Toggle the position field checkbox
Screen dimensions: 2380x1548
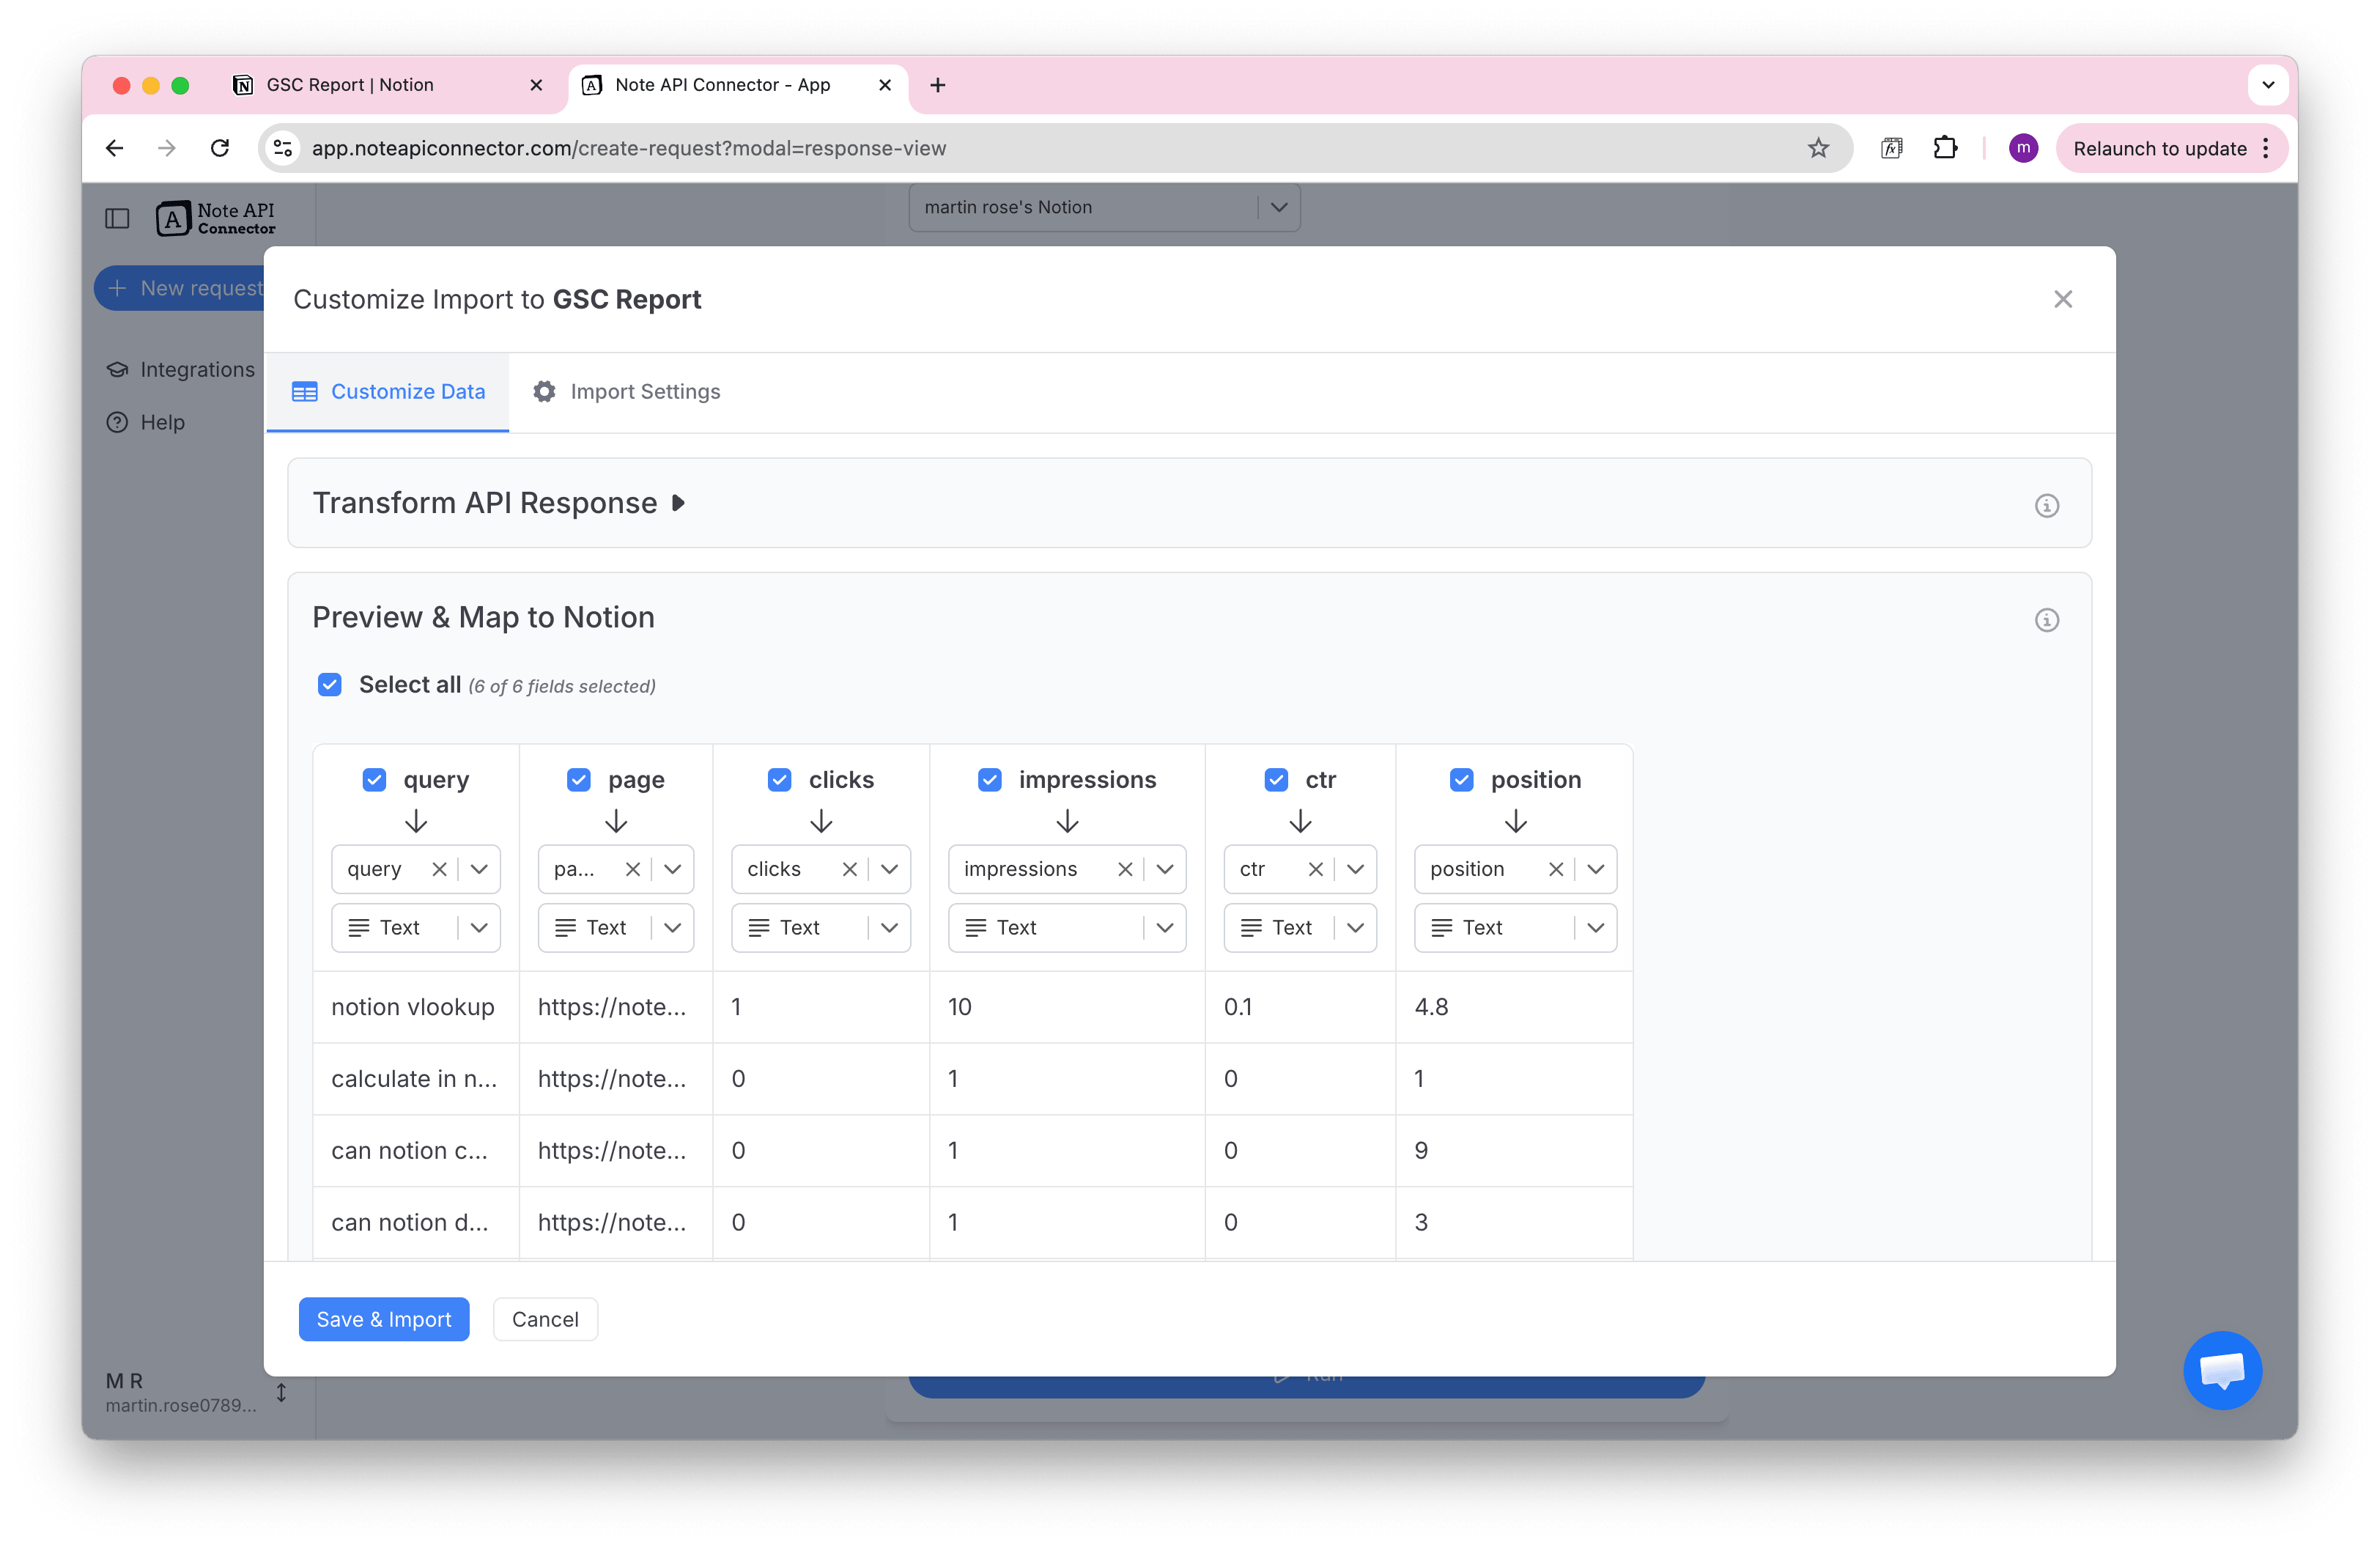1462,779
